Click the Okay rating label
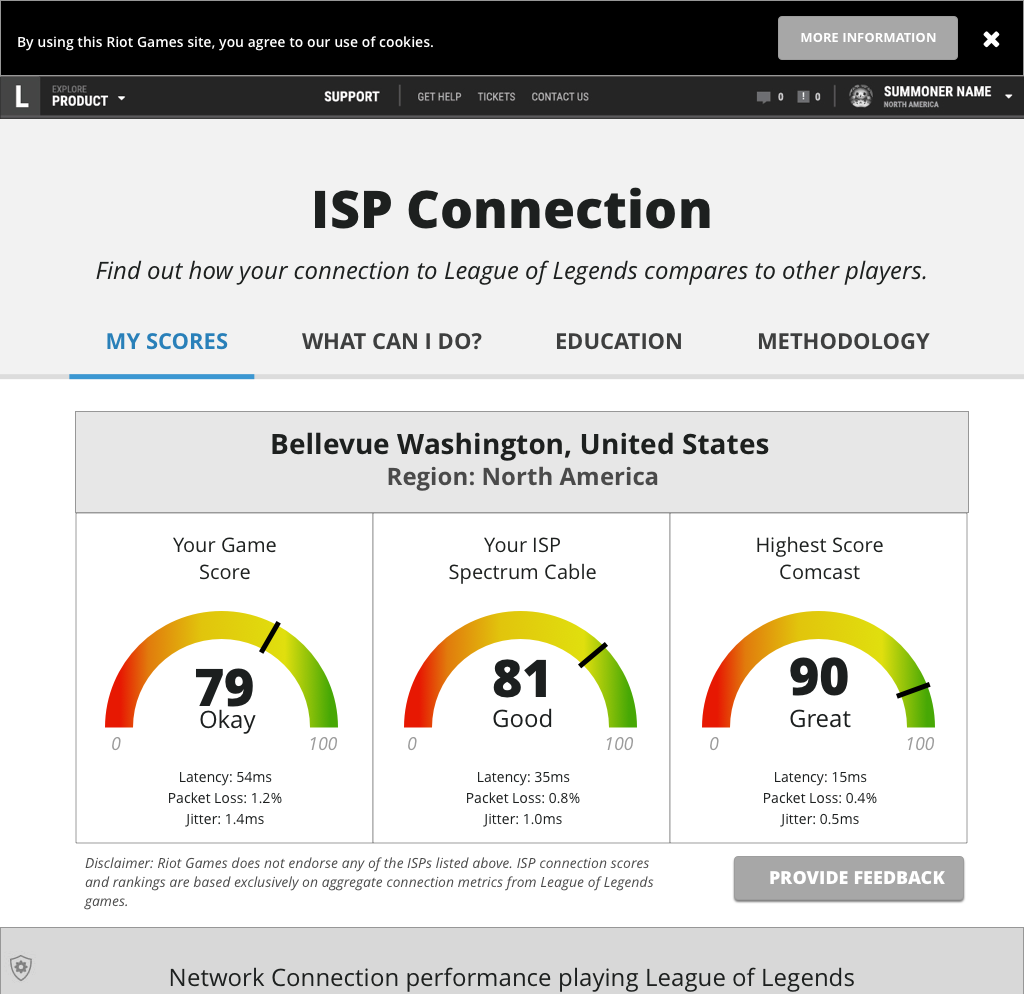This screenshot has height=994, width=1024. tap(227, 720)
